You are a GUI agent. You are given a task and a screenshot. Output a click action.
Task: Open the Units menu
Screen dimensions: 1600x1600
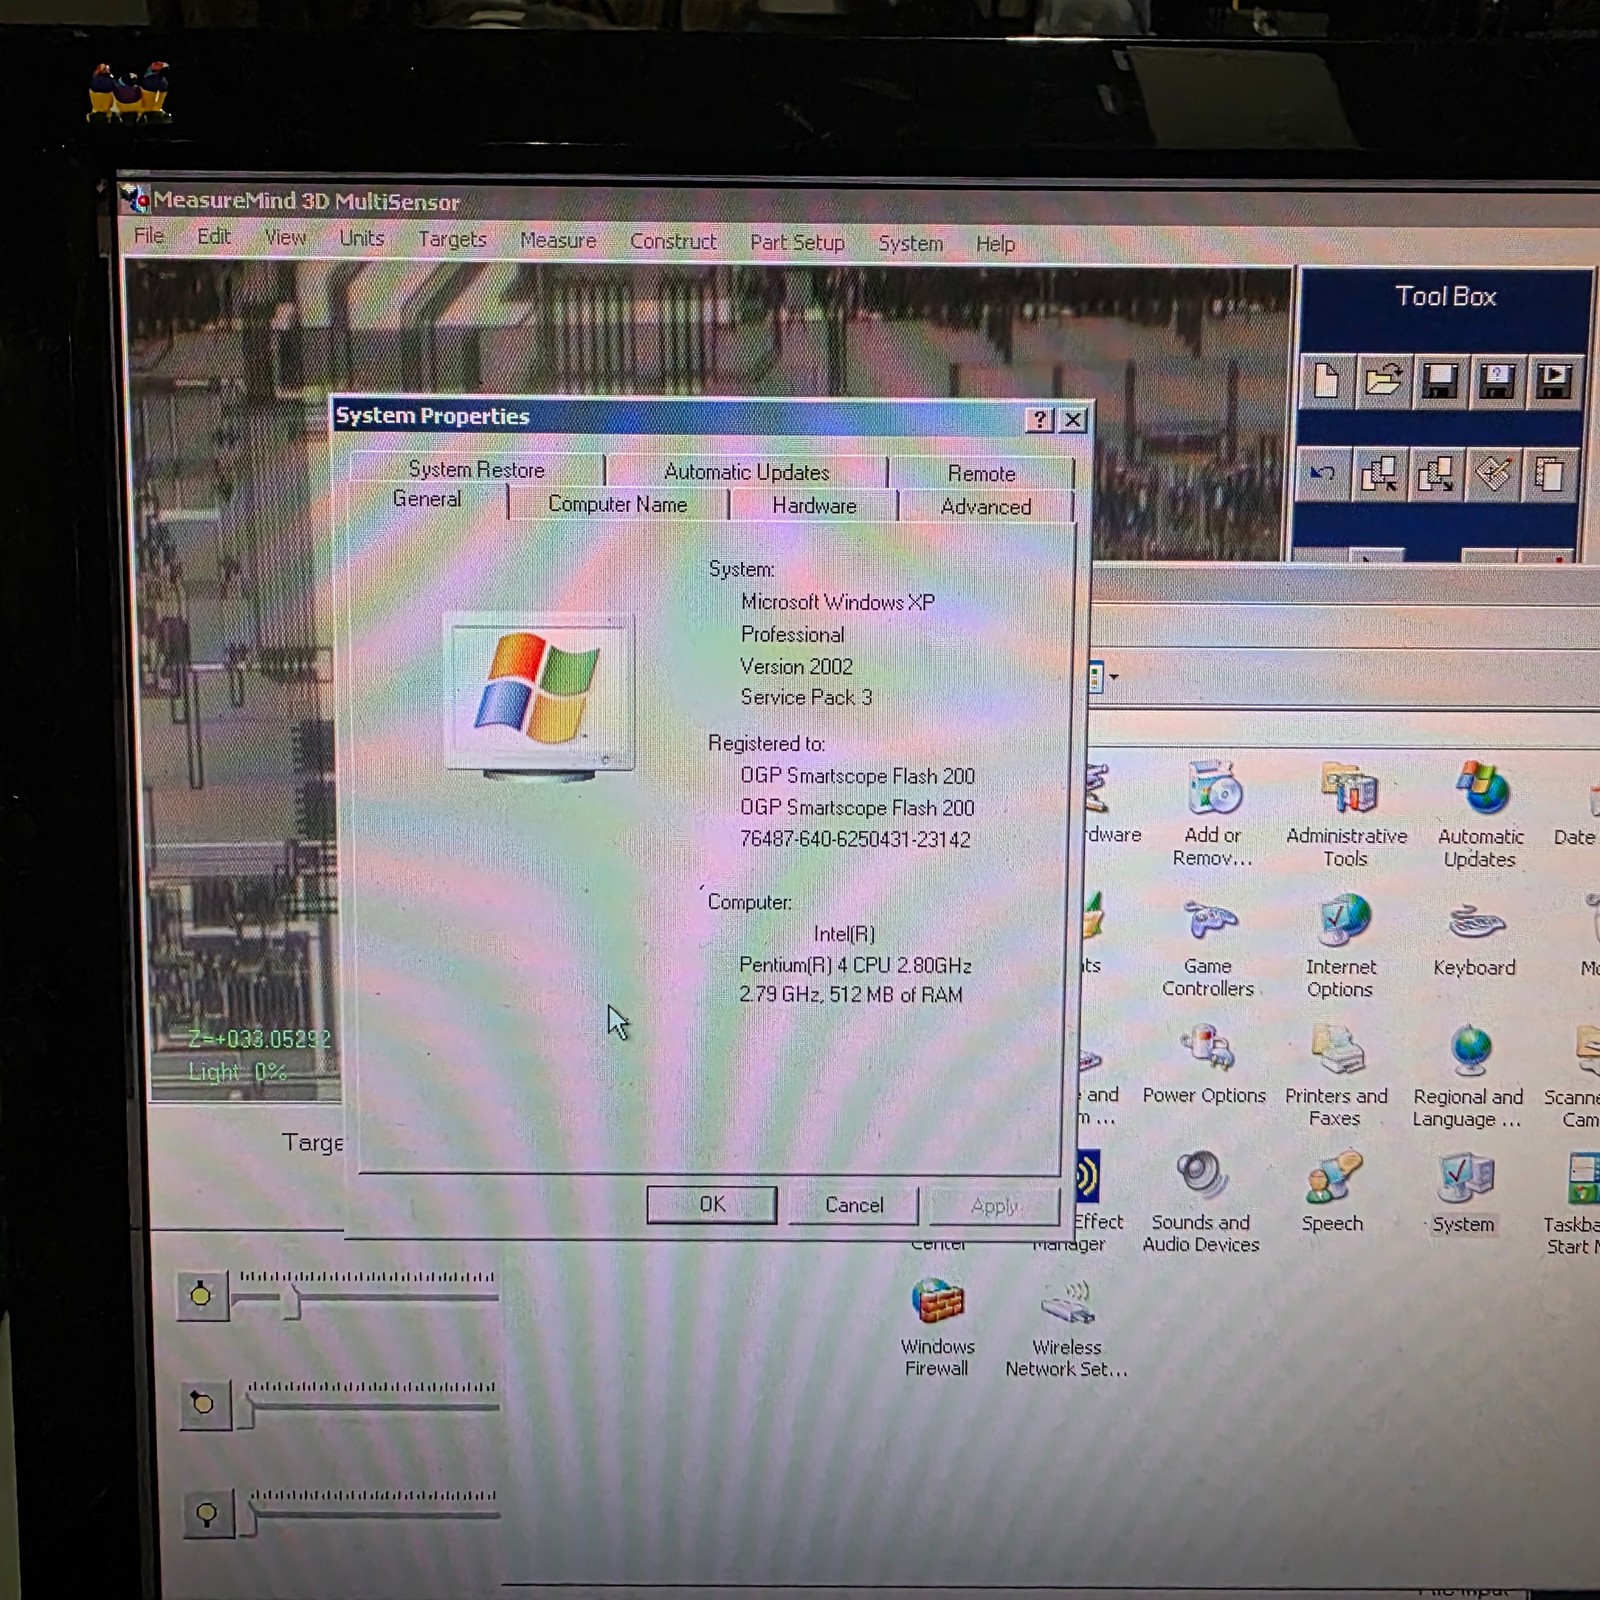(362, 238)
